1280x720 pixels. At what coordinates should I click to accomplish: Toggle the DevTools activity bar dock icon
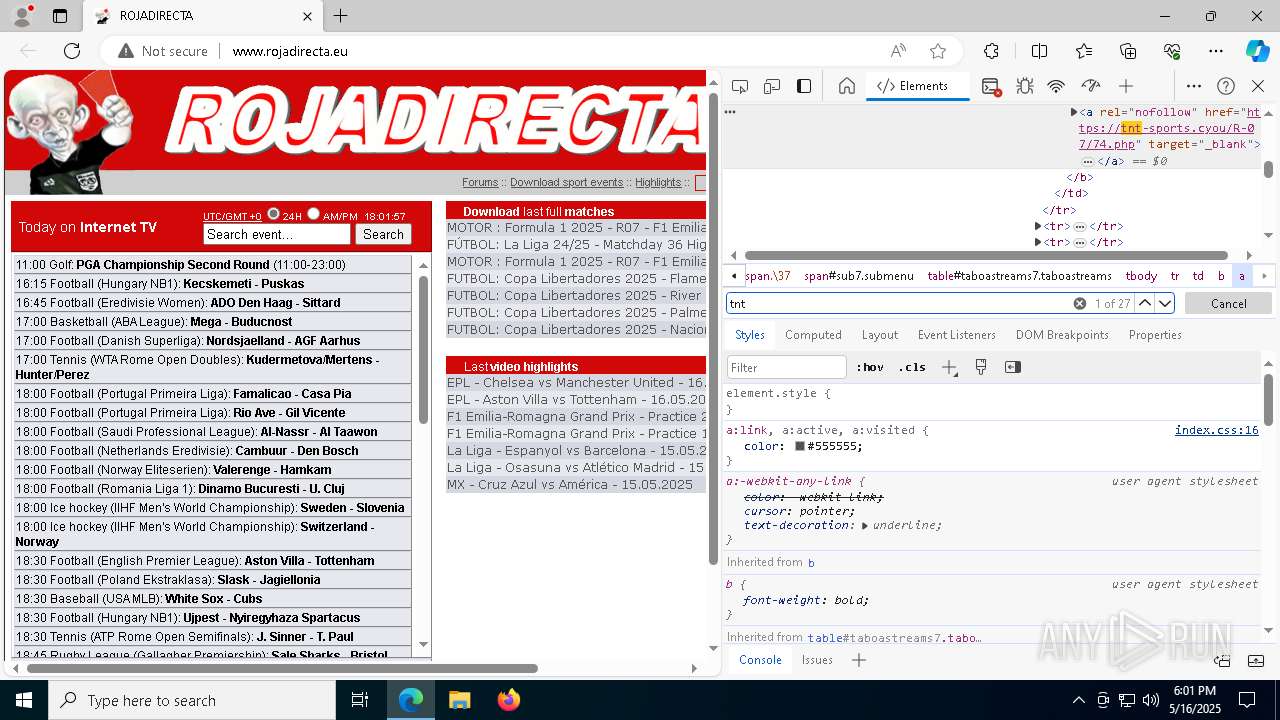804,86
